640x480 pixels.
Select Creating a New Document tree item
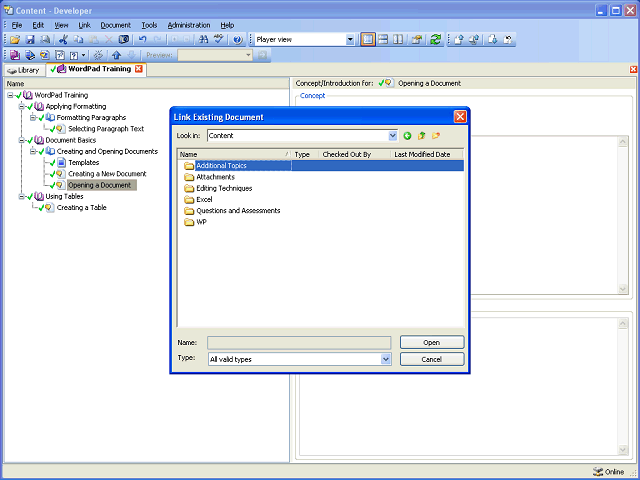tap(107, 174)
